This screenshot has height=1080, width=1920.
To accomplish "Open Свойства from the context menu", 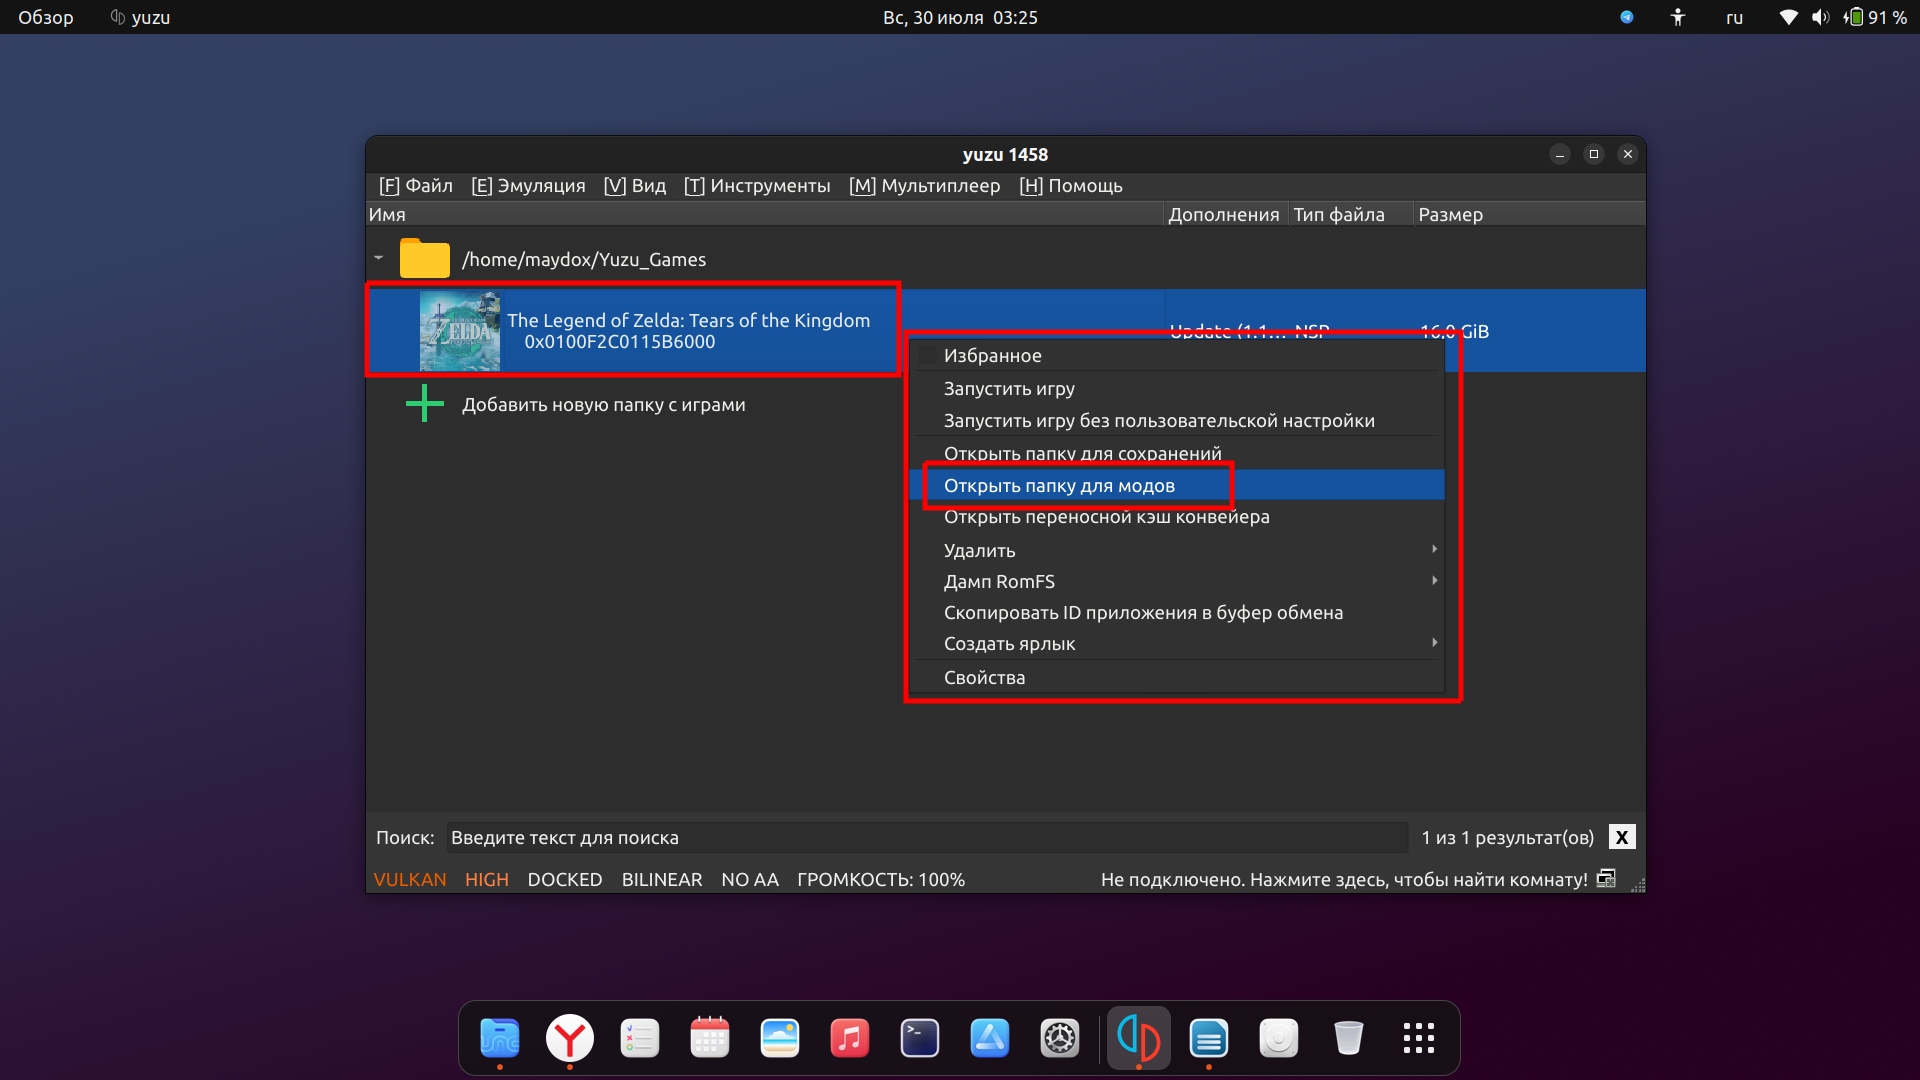I will click(x=1177, y=677).
